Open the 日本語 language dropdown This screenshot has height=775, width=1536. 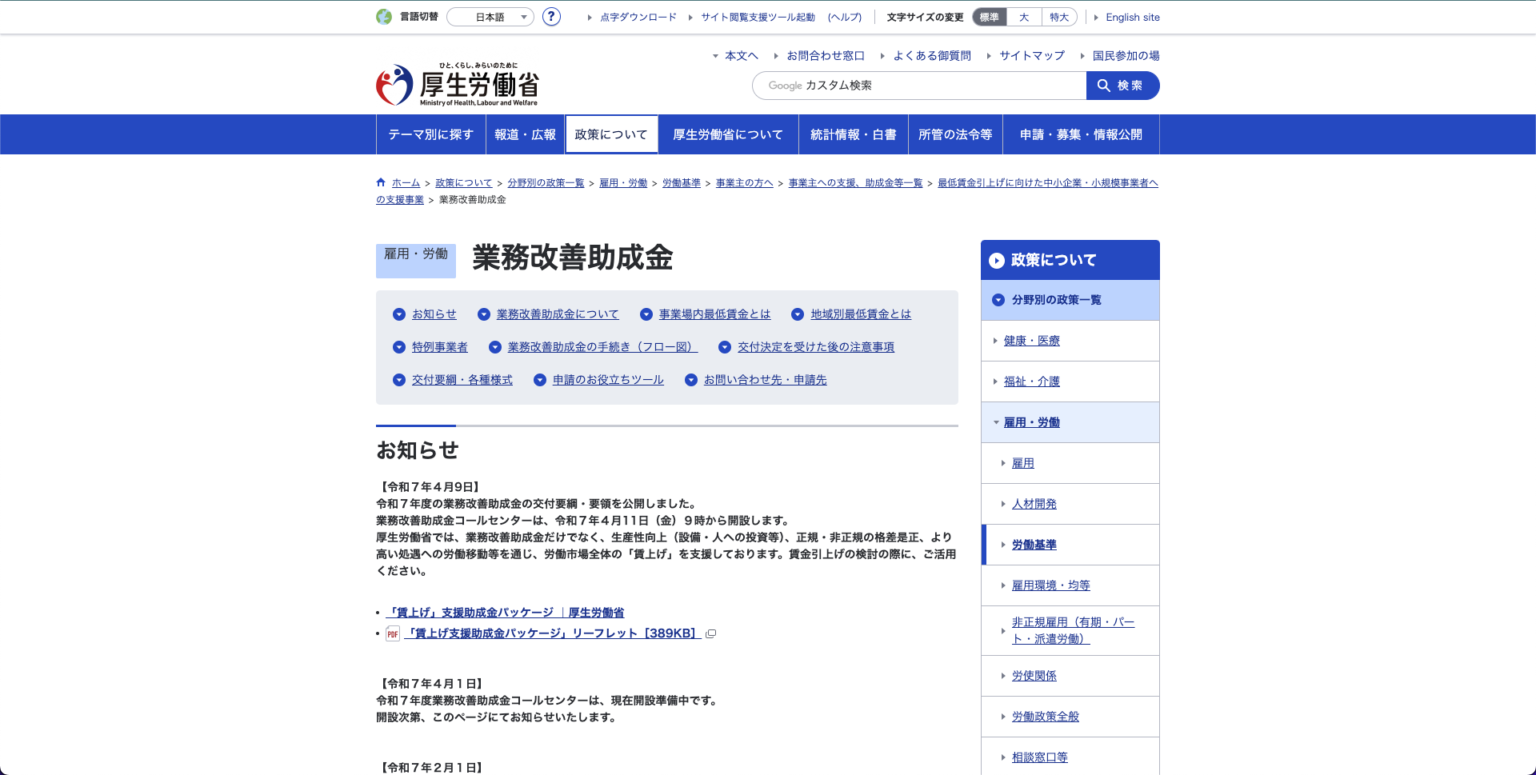489,17
